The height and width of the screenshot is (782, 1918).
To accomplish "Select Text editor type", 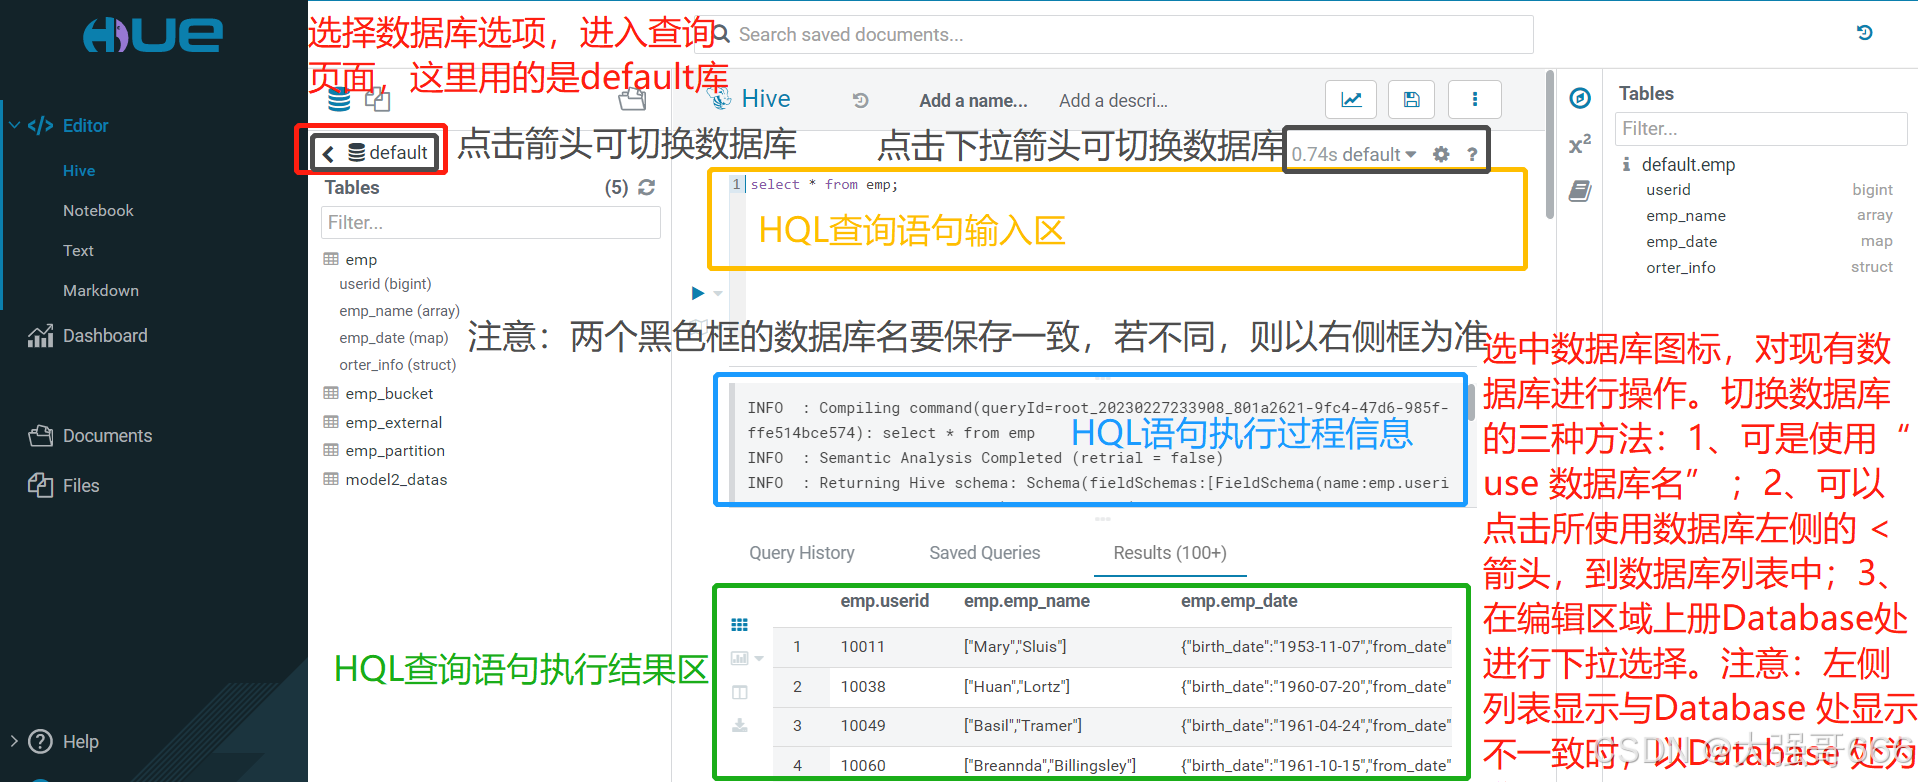I will [x=78, y=251].
